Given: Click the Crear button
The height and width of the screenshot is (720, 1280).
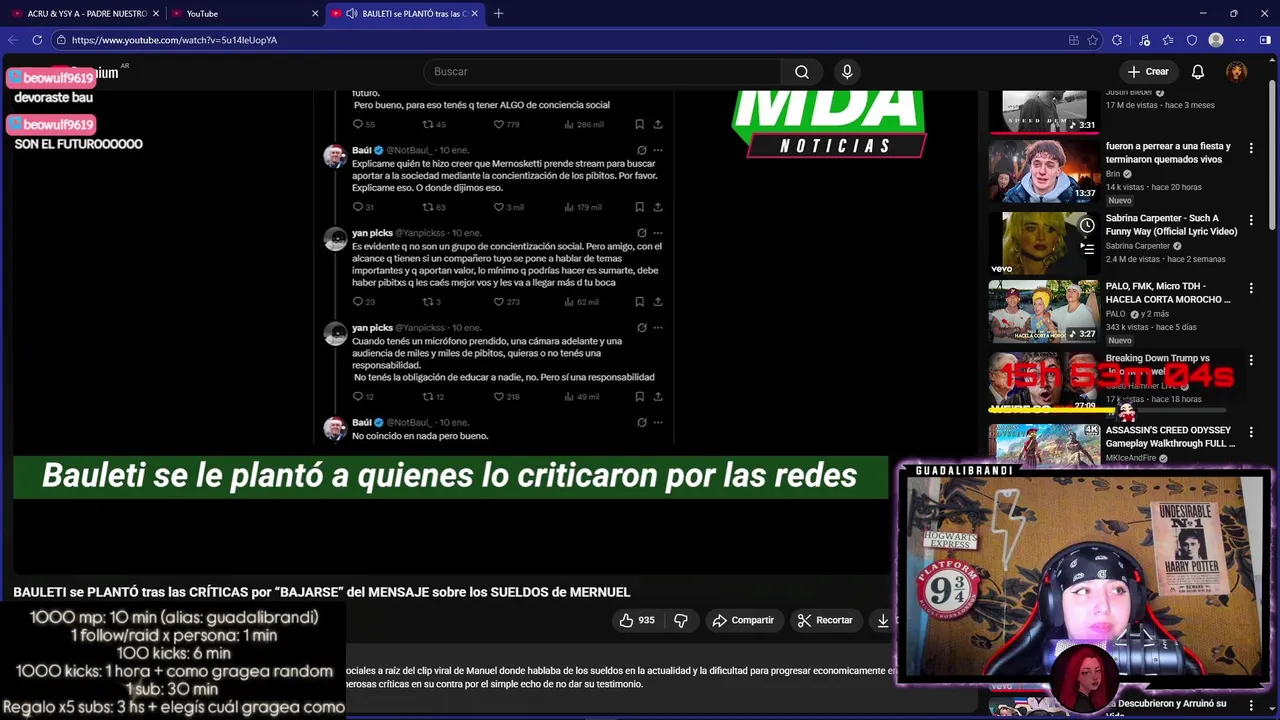Looking at the screenshot, I should click(x=1147, y=72).
